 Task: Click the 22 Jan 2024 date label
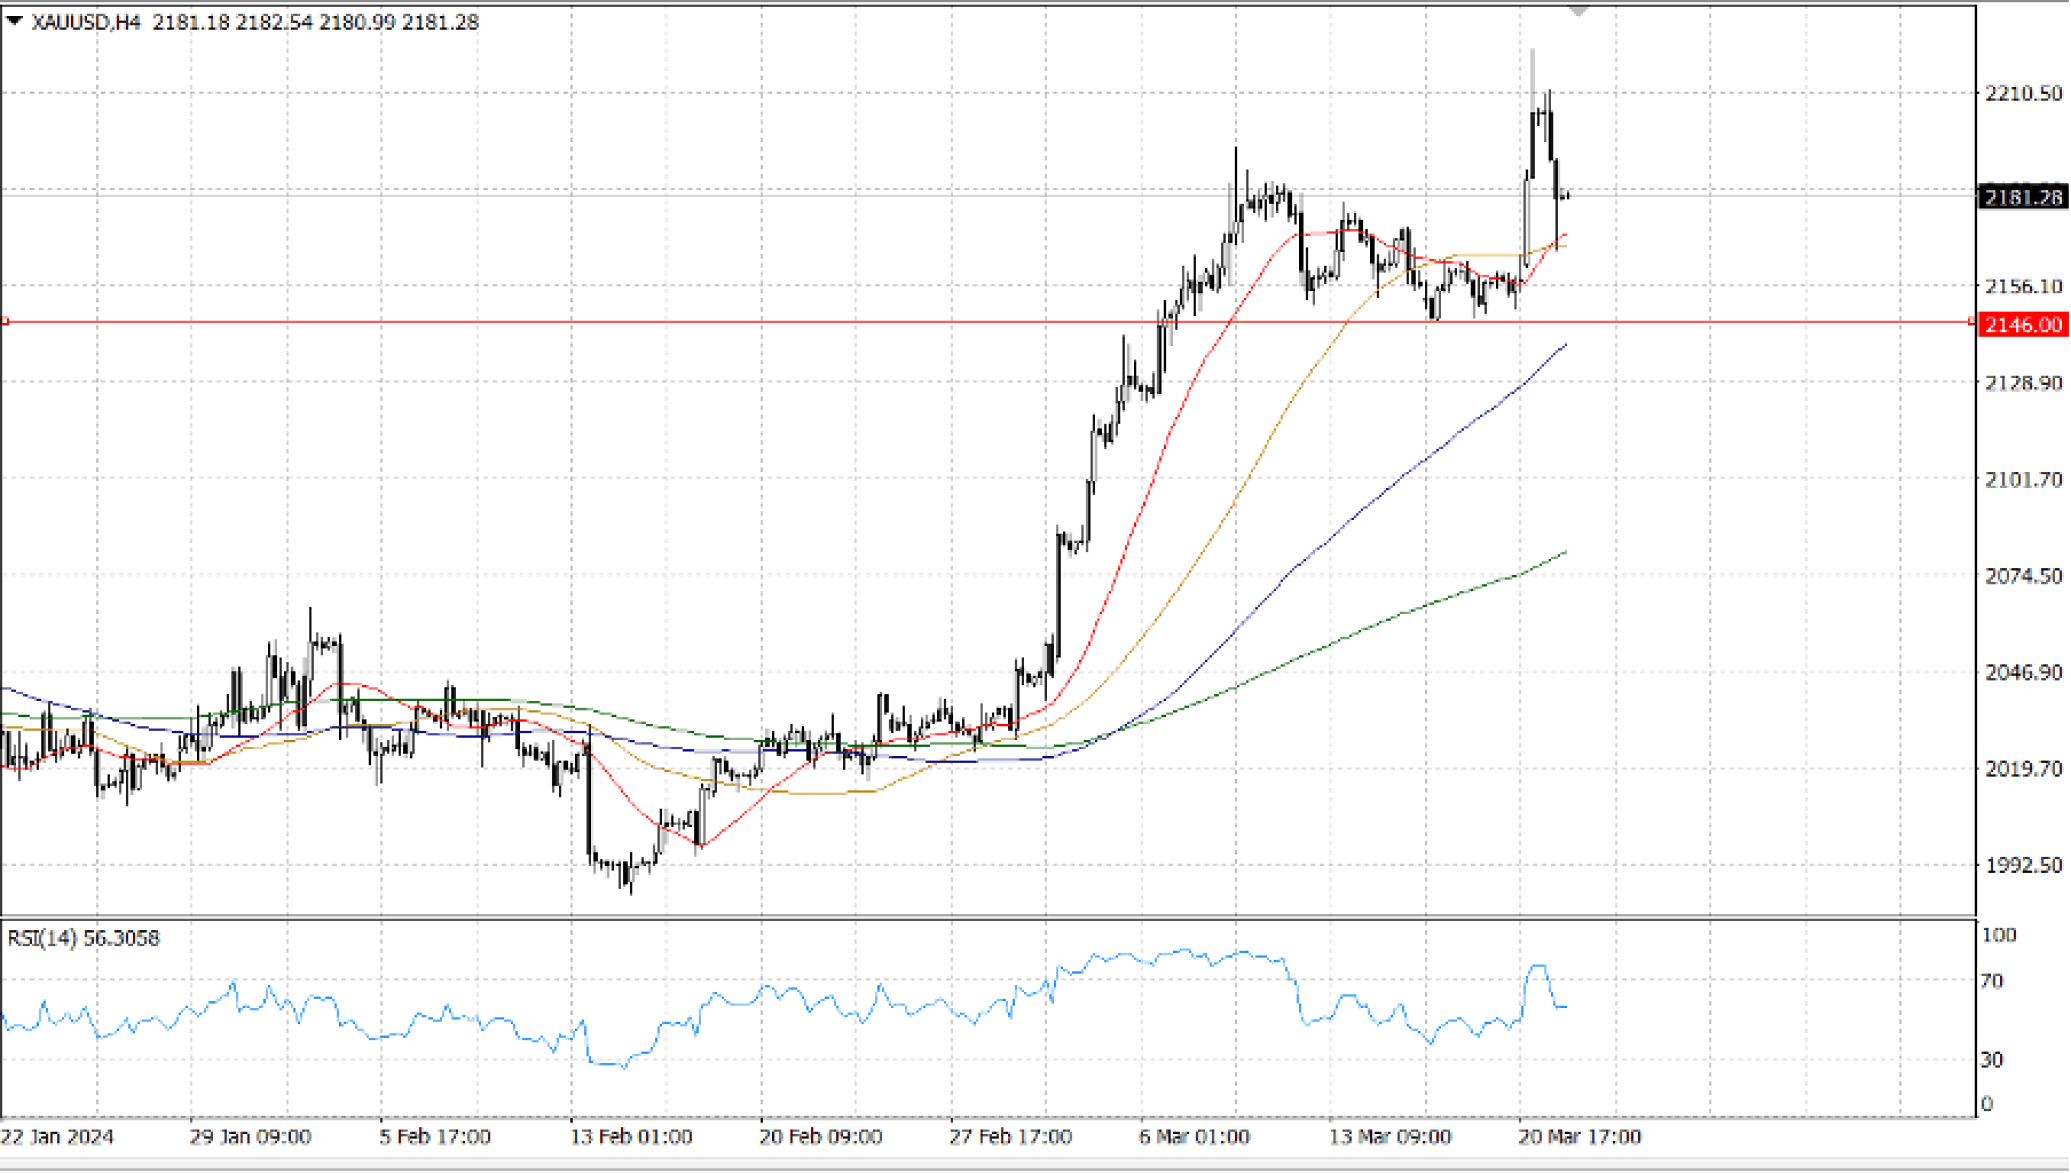57,1137
